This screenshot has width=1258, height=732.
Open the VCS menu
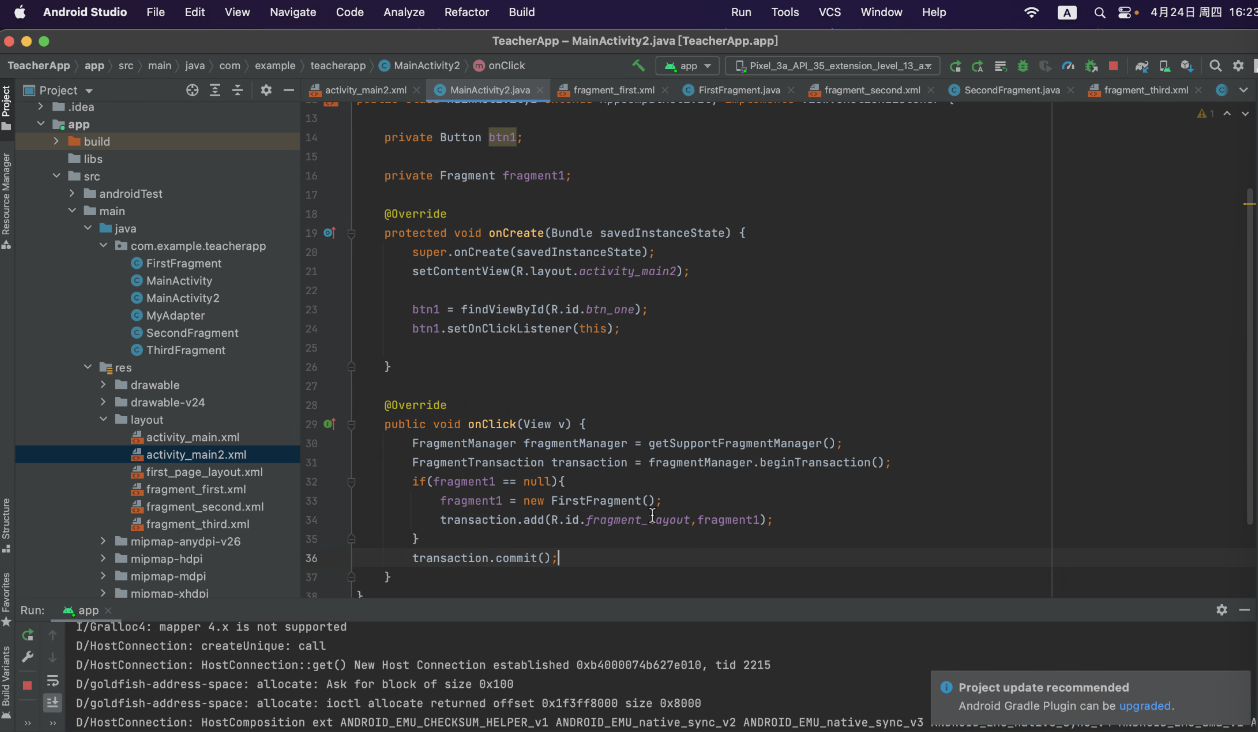point(830,12)
